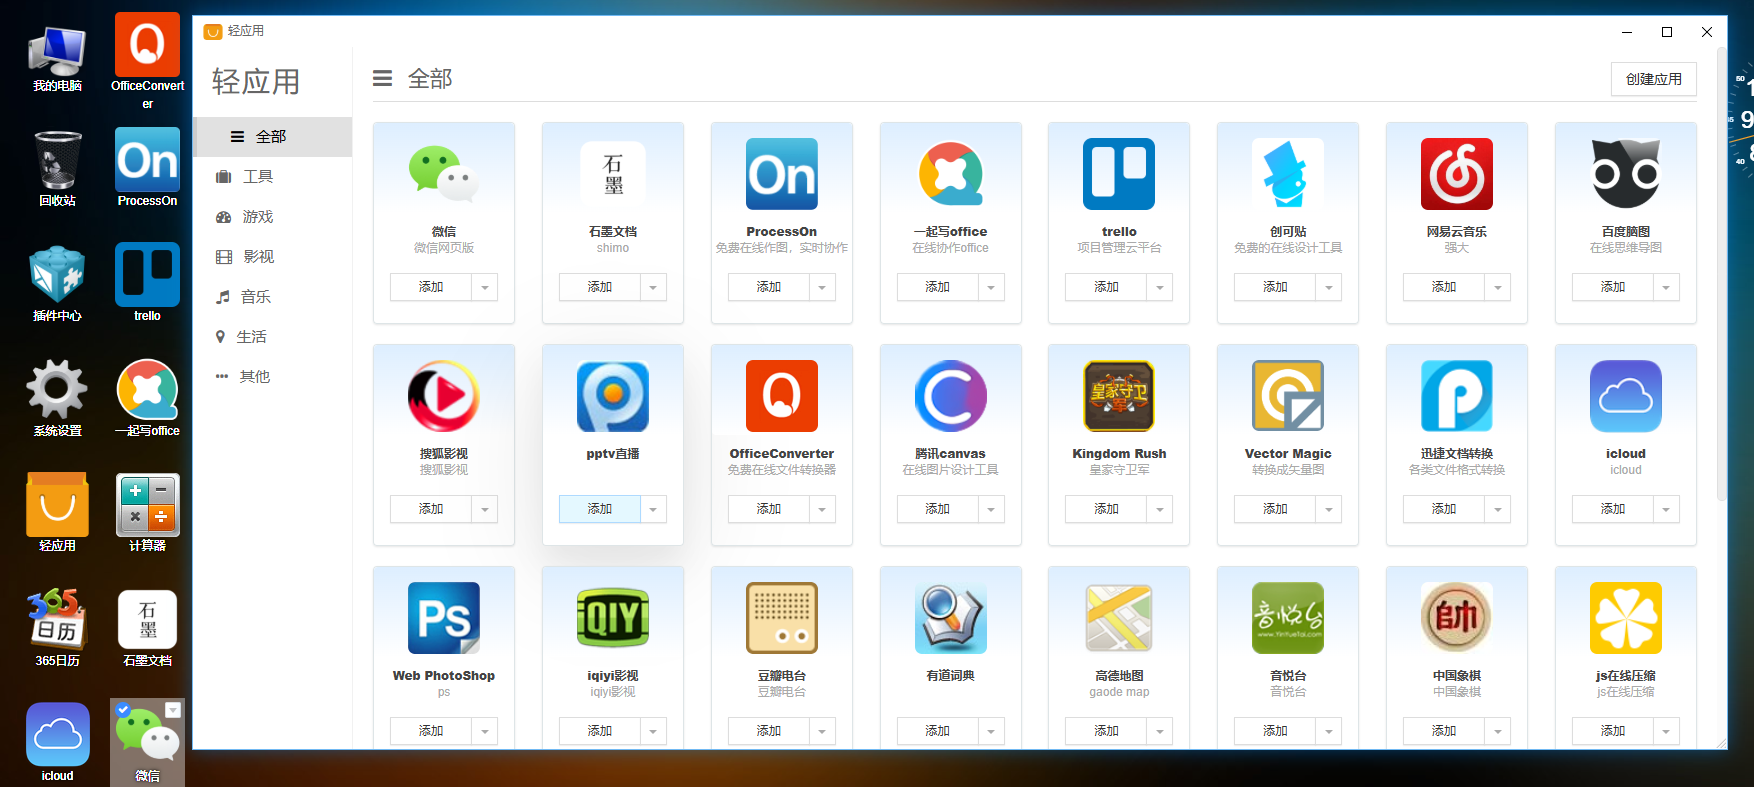1754x787 pixels.
Task: Expand the dropdown arrow for icloud 添加
Action: coord(1667,509)
